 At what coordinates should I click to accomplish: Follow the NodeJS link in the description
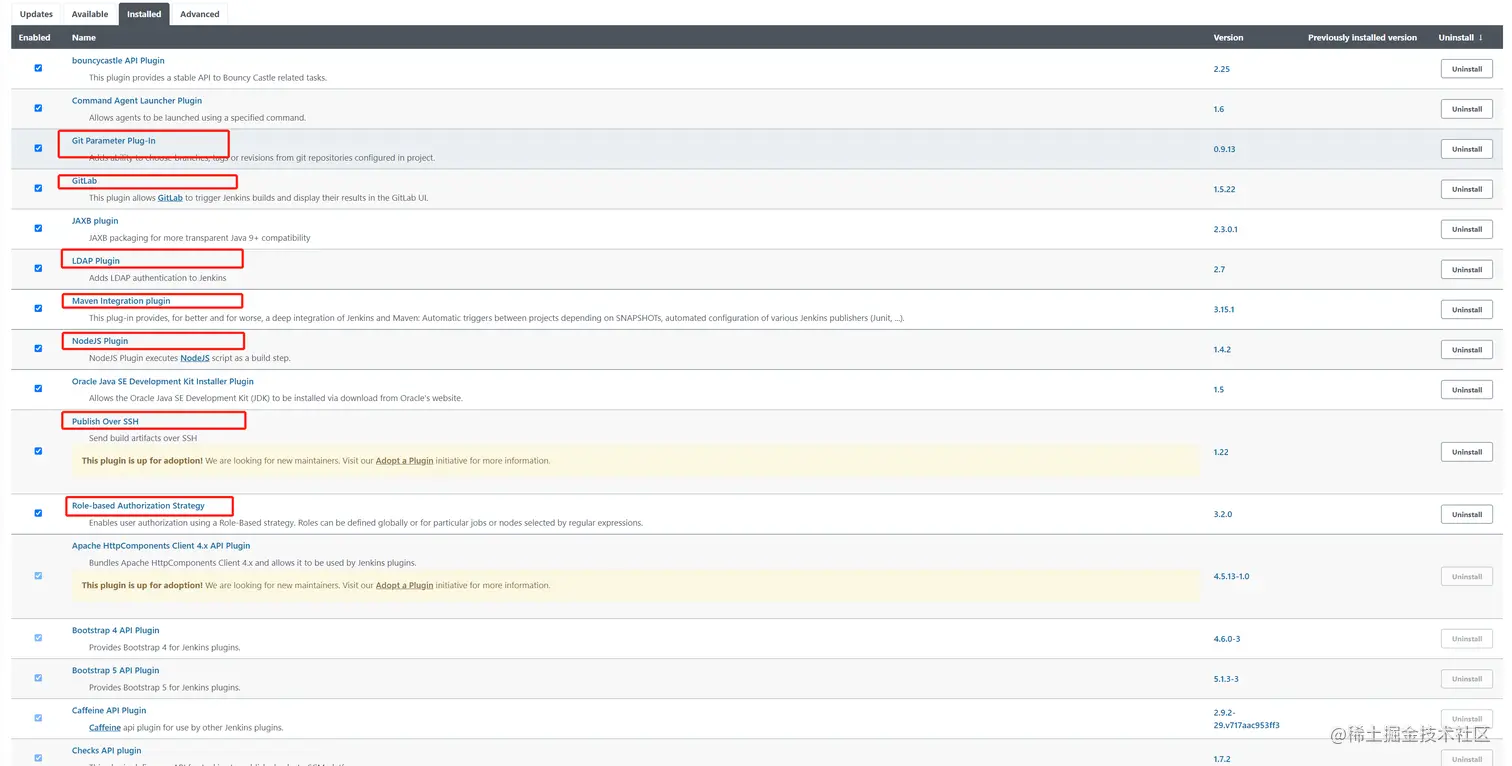tap(194, 358)
